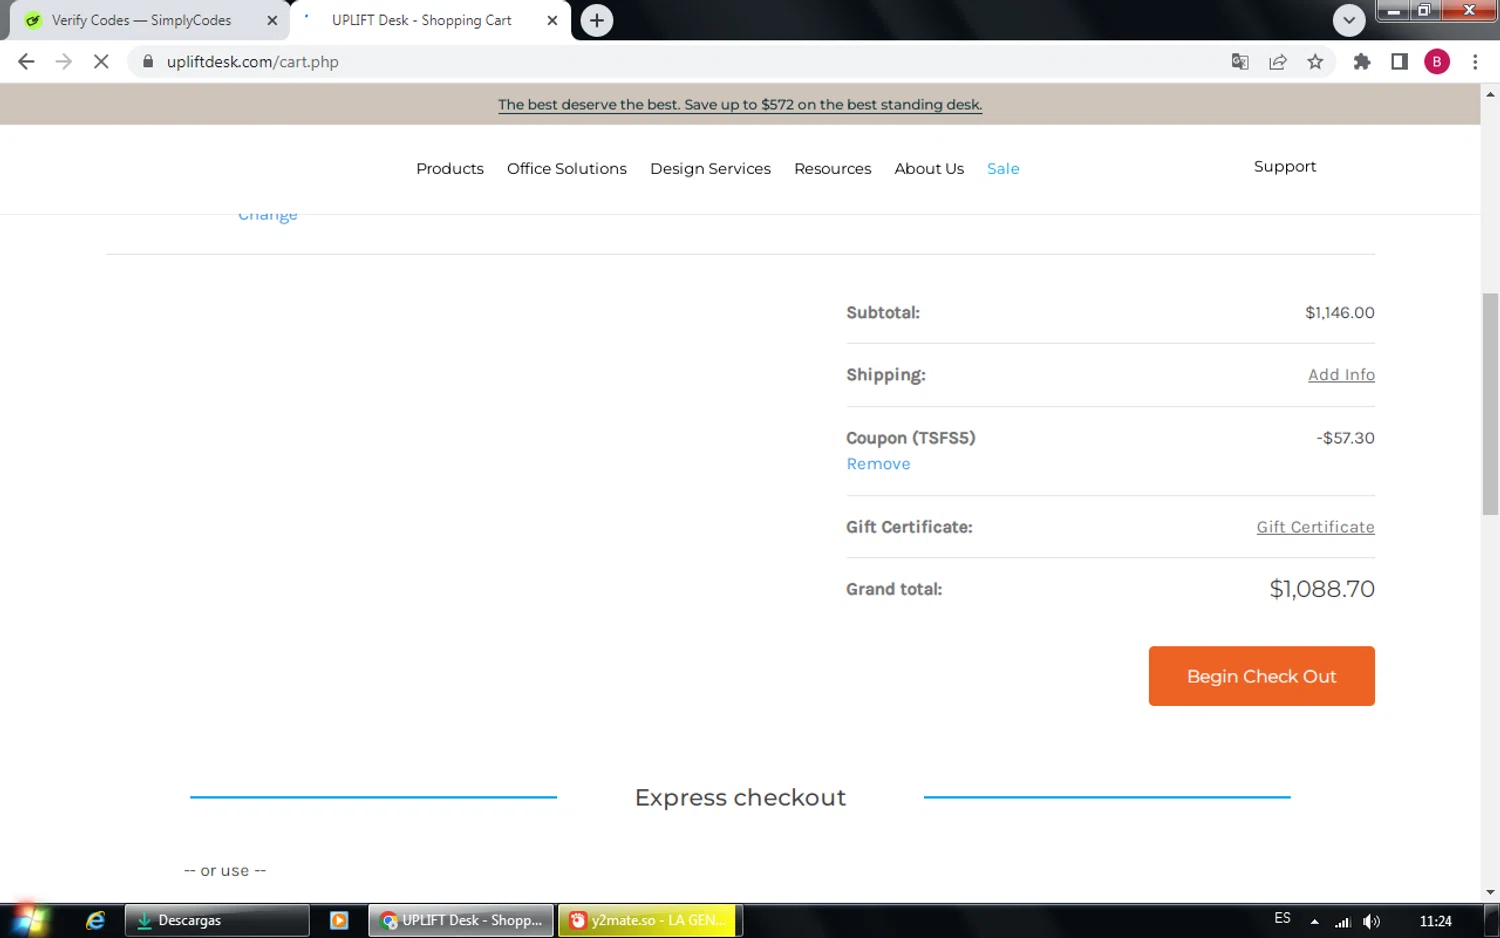Open the About Us menu
Image resolution: width=1500 pixels, height=938 pixels.
coord(929,169)
